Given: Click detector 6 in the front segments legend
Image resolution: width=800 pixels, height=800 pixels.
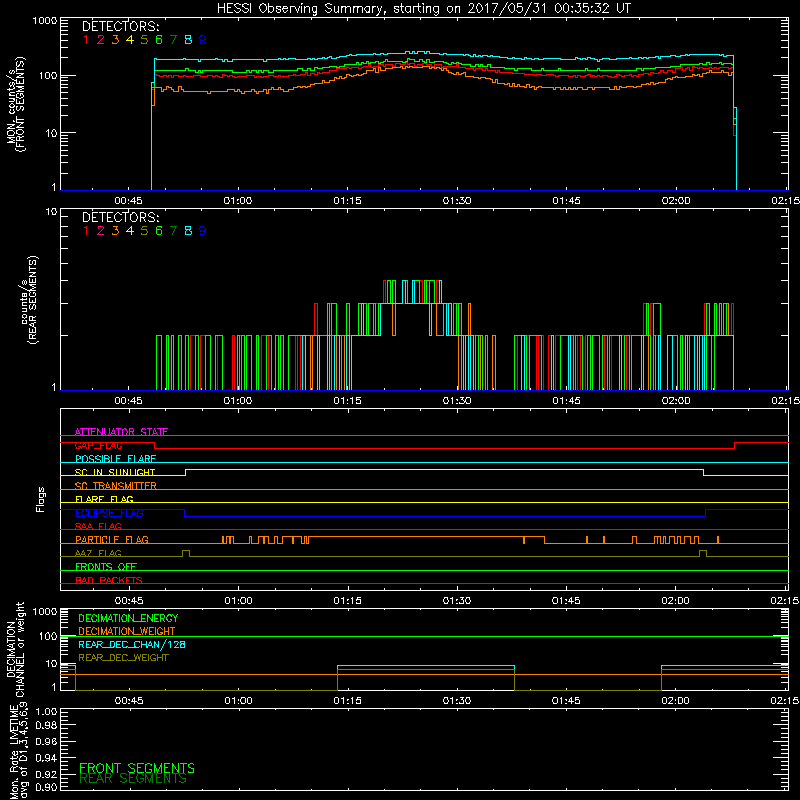Looking at the screenshot, I should (159, 40).
